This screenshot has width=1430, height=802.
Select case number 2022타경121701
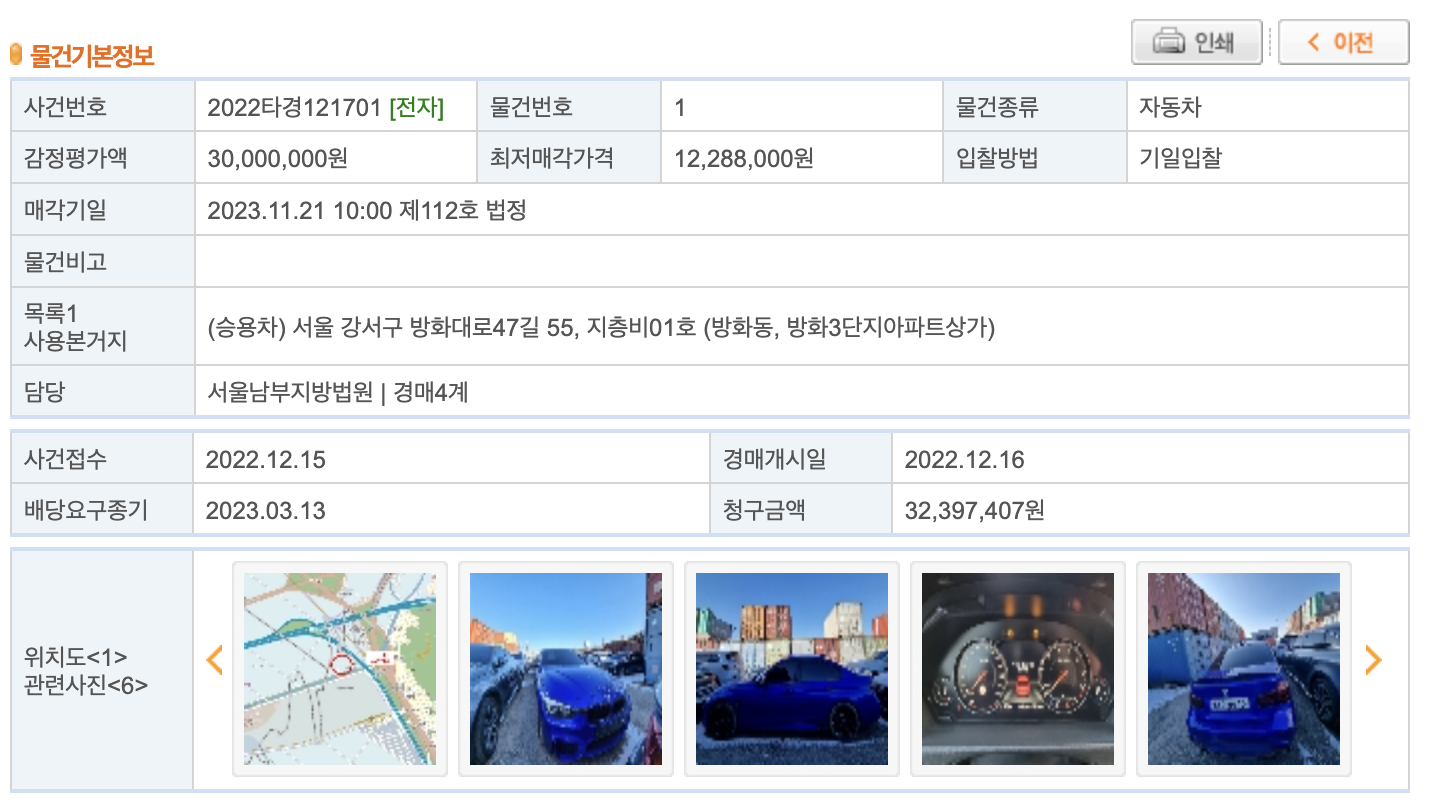(294, 107)
